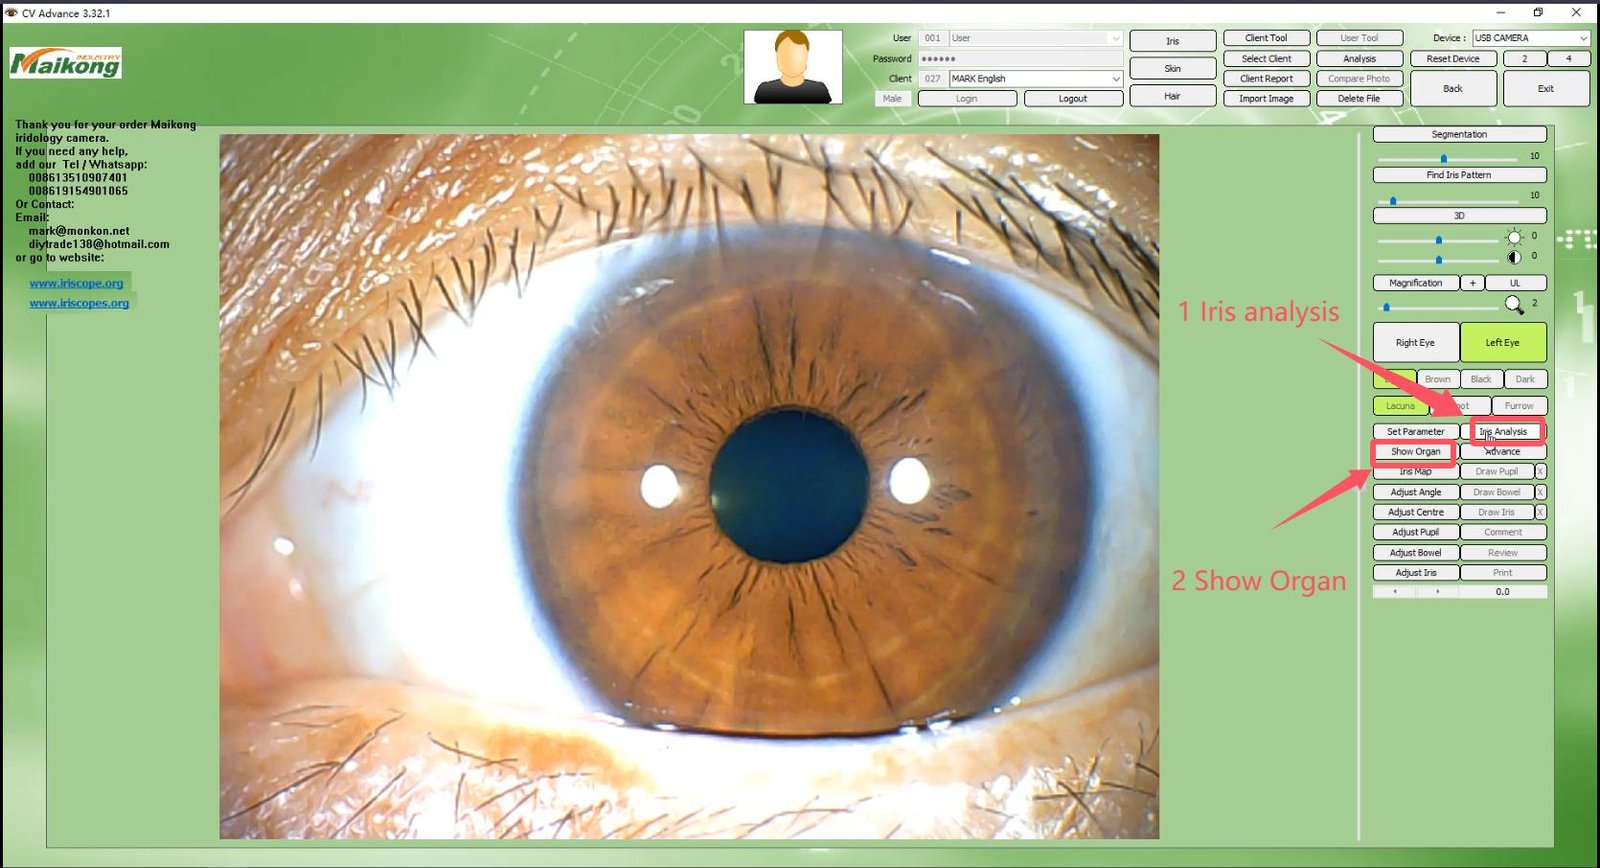Open the User dropdown list
This screenshot has width=1600, height=868.
coord(1115,38)
